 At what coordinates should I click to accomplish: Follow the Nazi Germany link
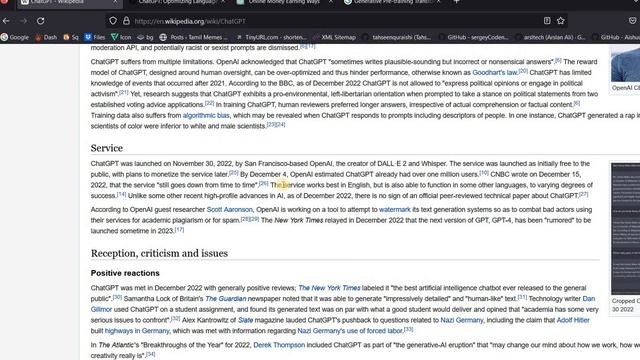point(462,320)
